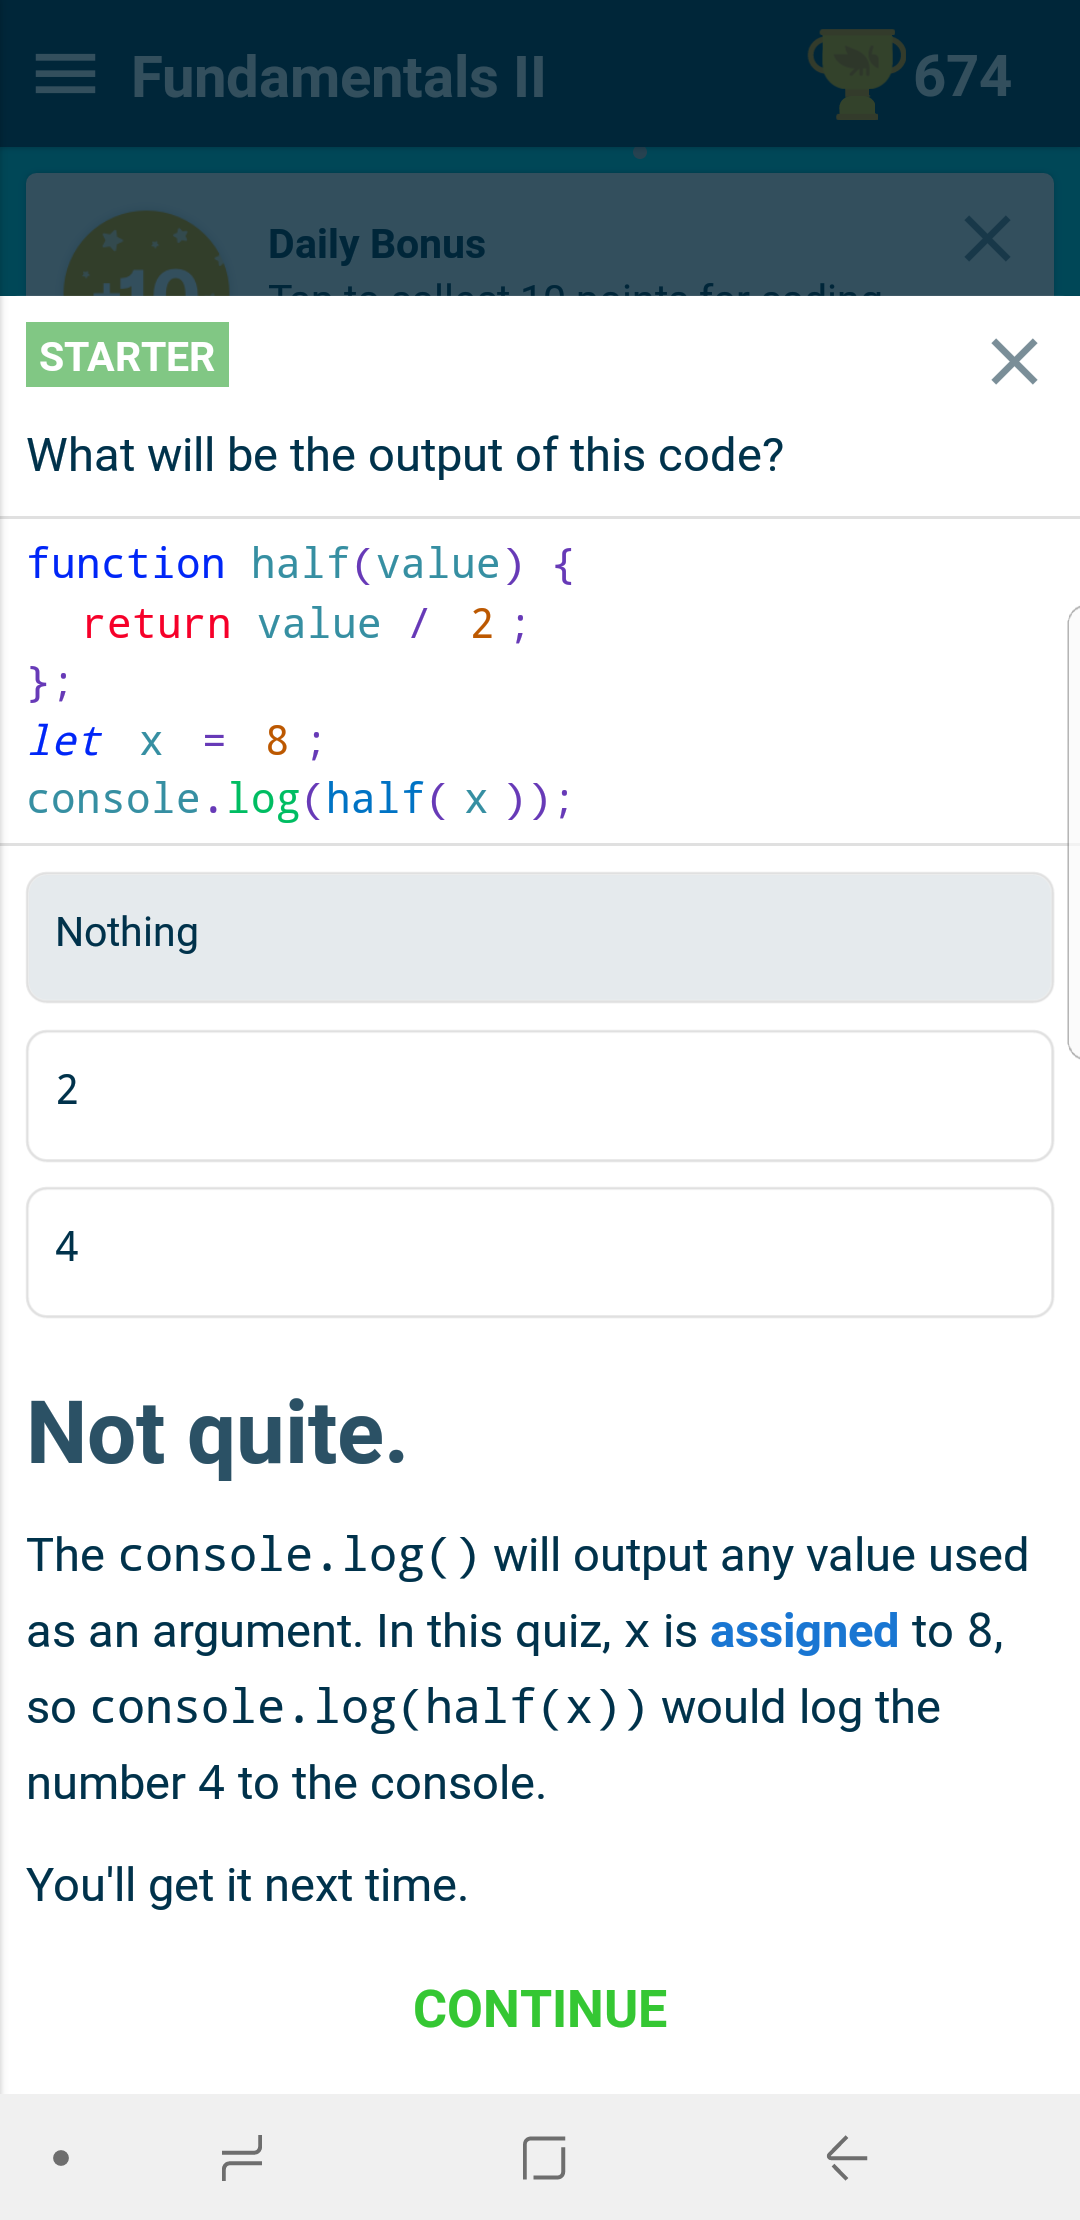Viewport: 1080px width, 2220px height.
Task: Tap the Daily Bonus title text
Action: coord(377,244)
